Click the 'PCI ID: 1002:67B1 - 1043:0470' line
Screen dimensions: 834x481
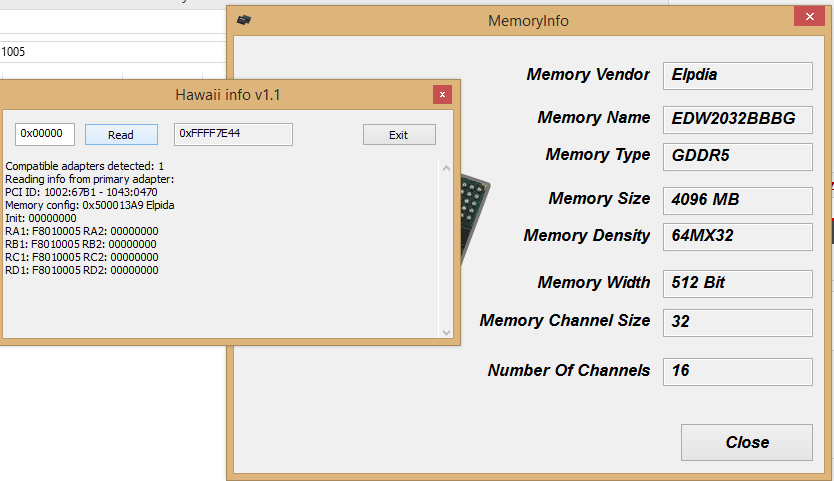click(x=81, y=192)
